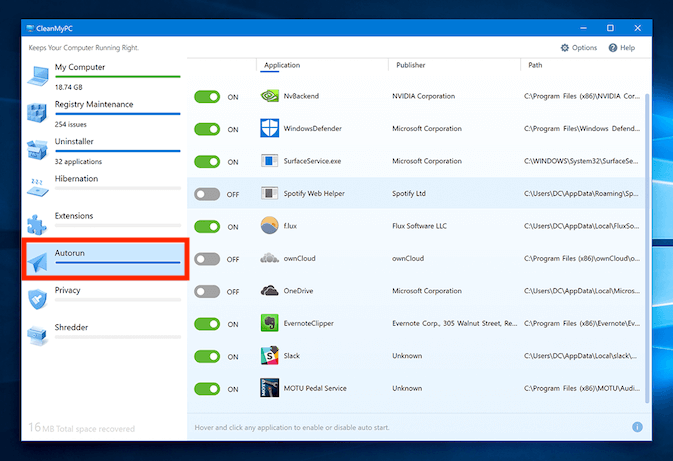Click the Spotify Web Helper icon
The height and width of the screenshot is (461, 673).
tap(270, 193)
